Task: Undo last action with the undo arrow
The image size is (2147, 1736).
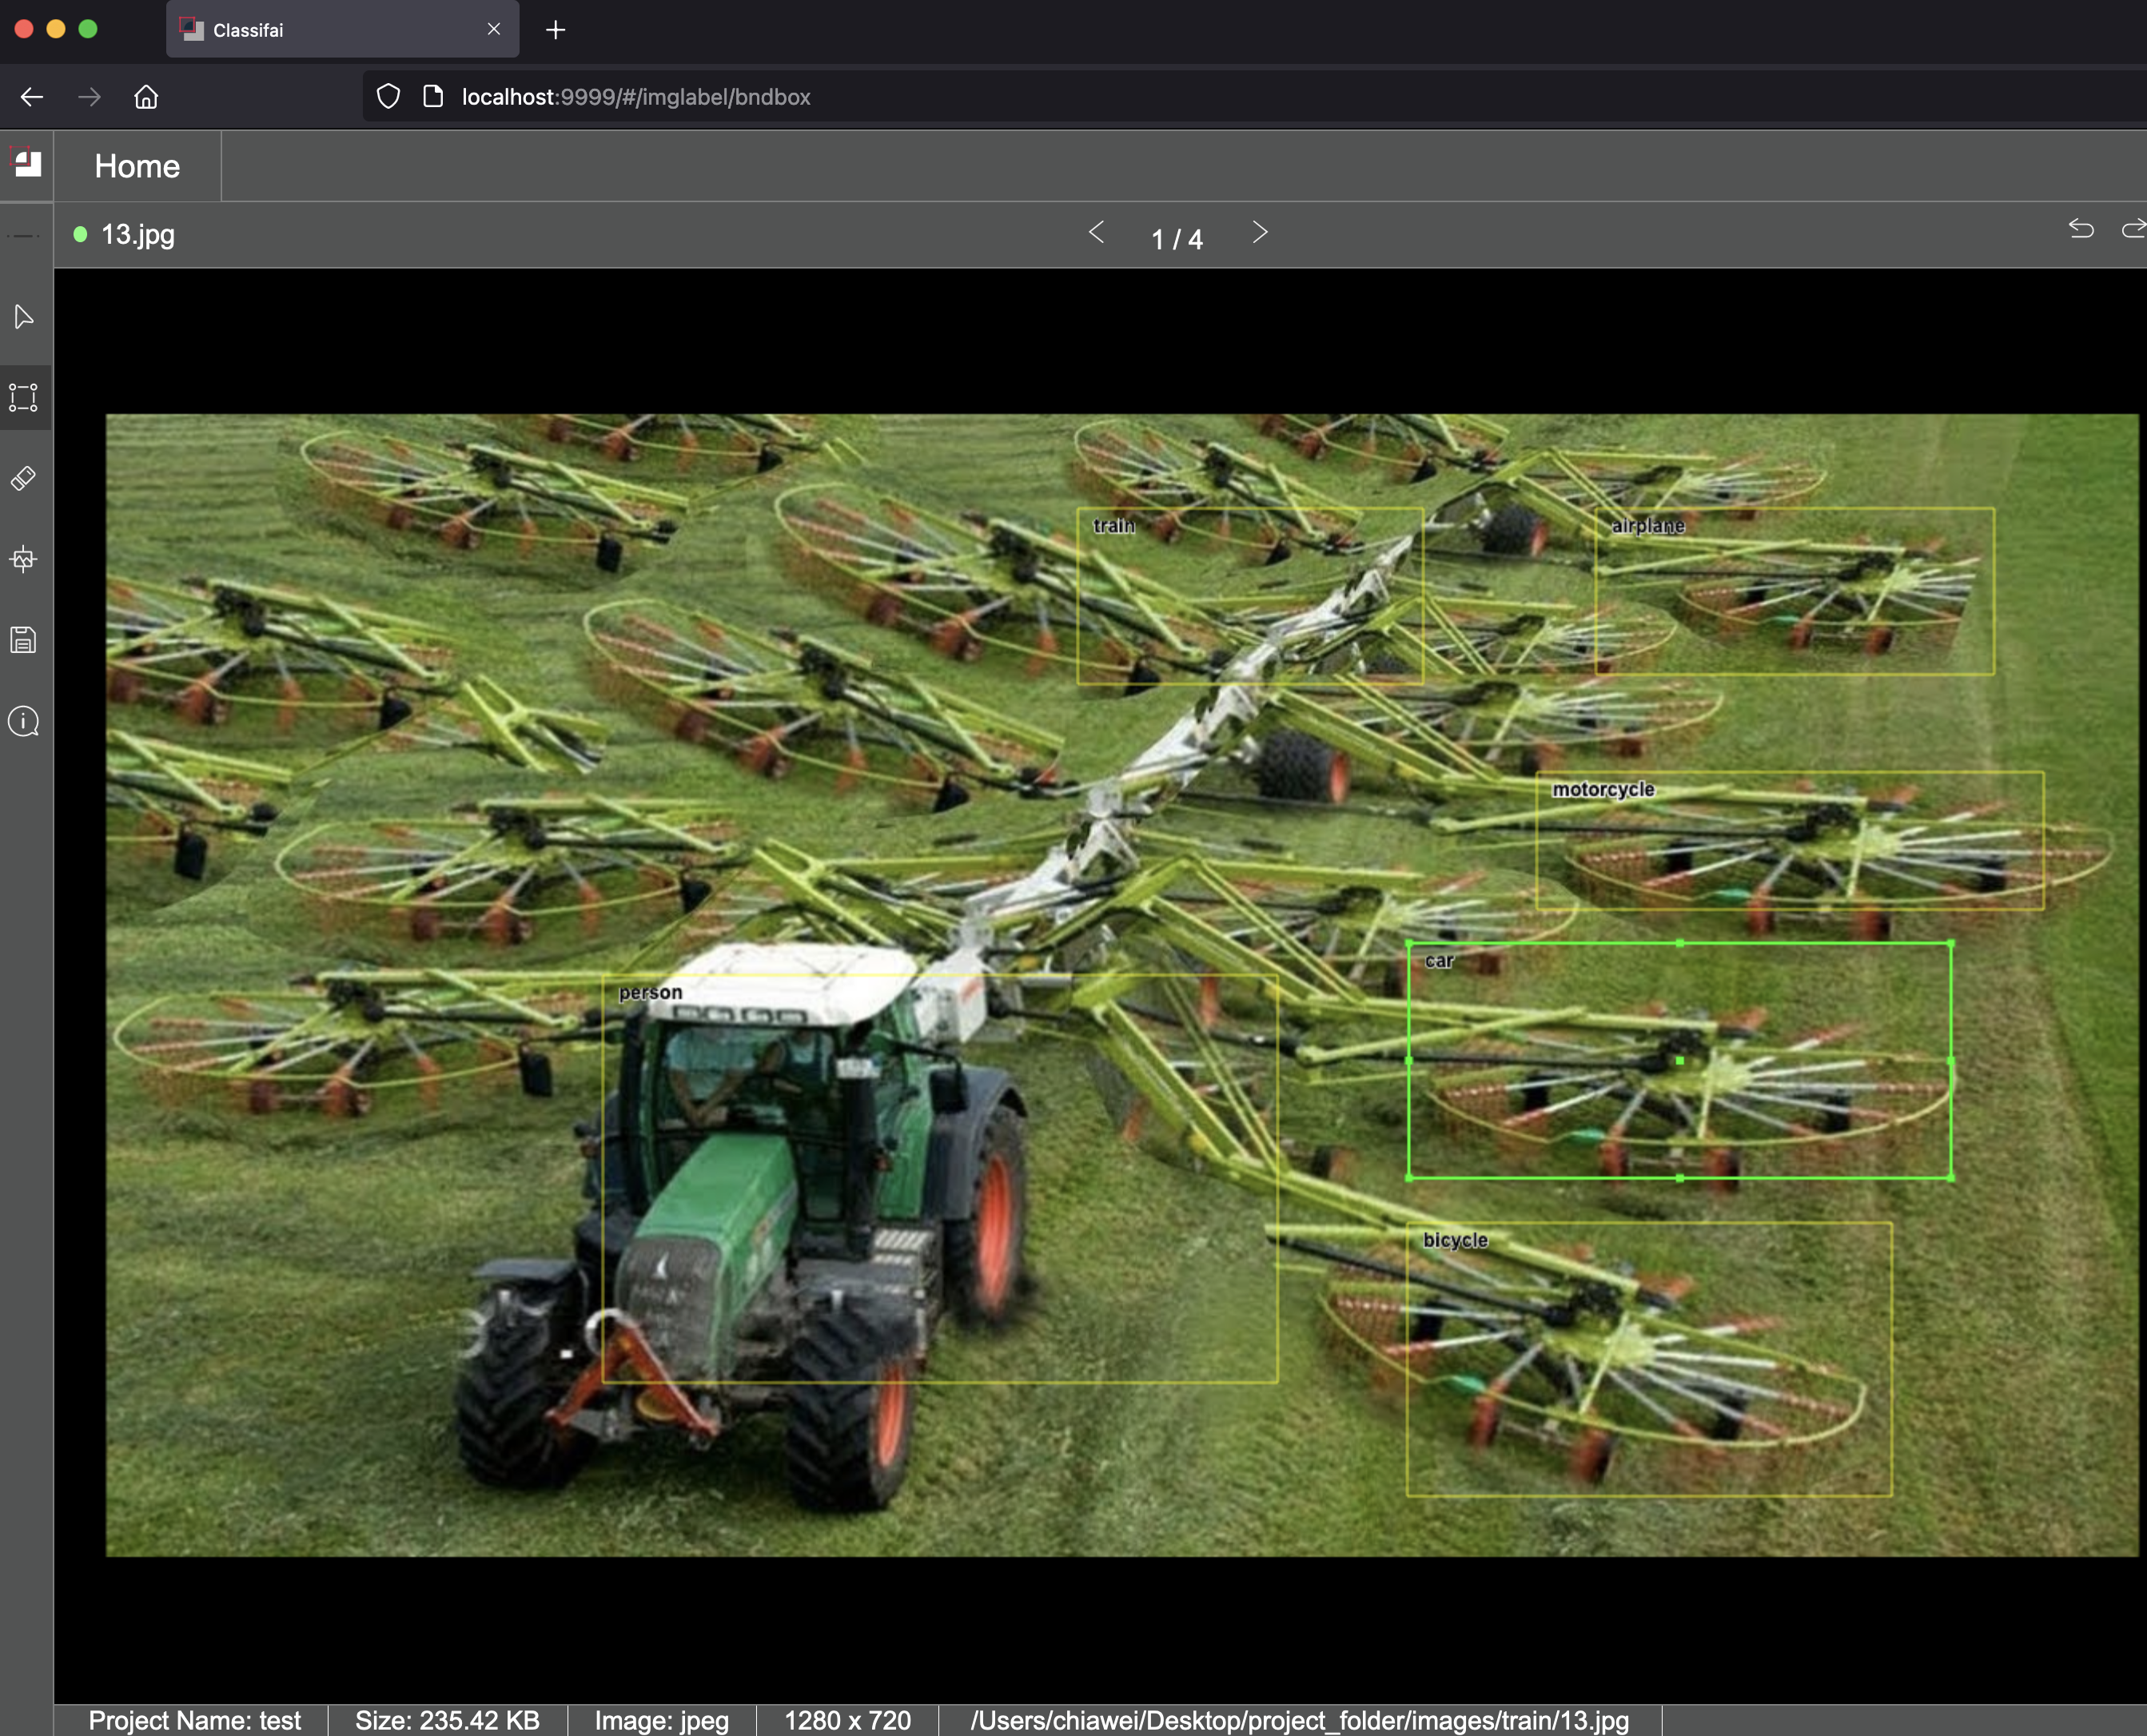Action: pos(2081,229)
